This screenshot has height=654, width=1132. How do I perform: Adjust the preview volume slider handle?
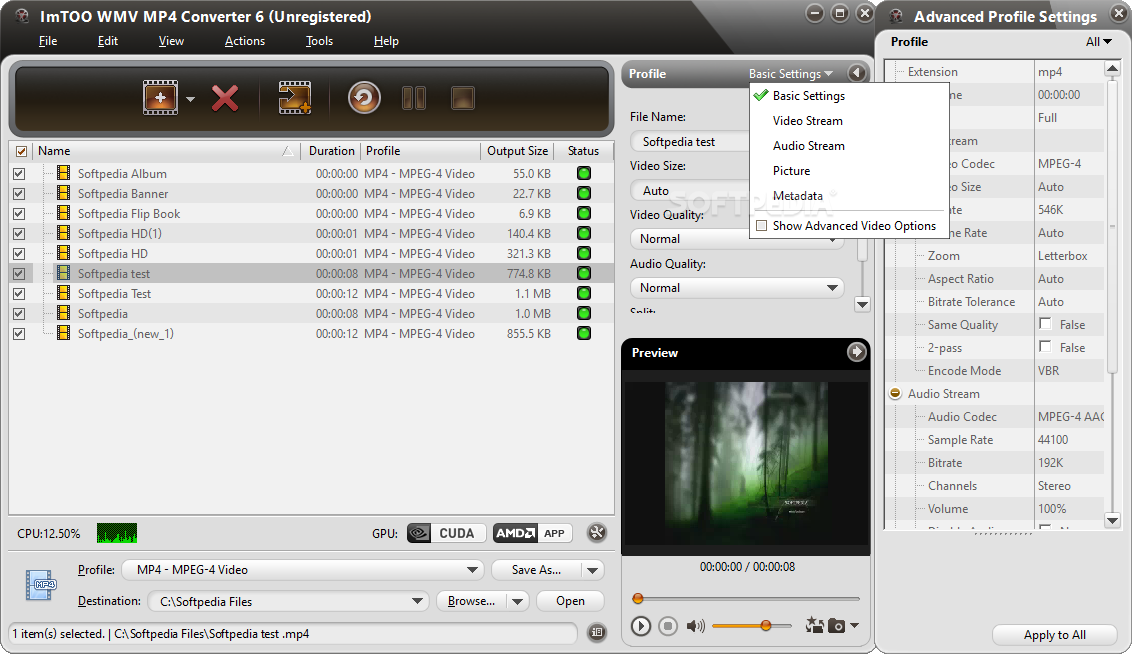coord(765,626)
